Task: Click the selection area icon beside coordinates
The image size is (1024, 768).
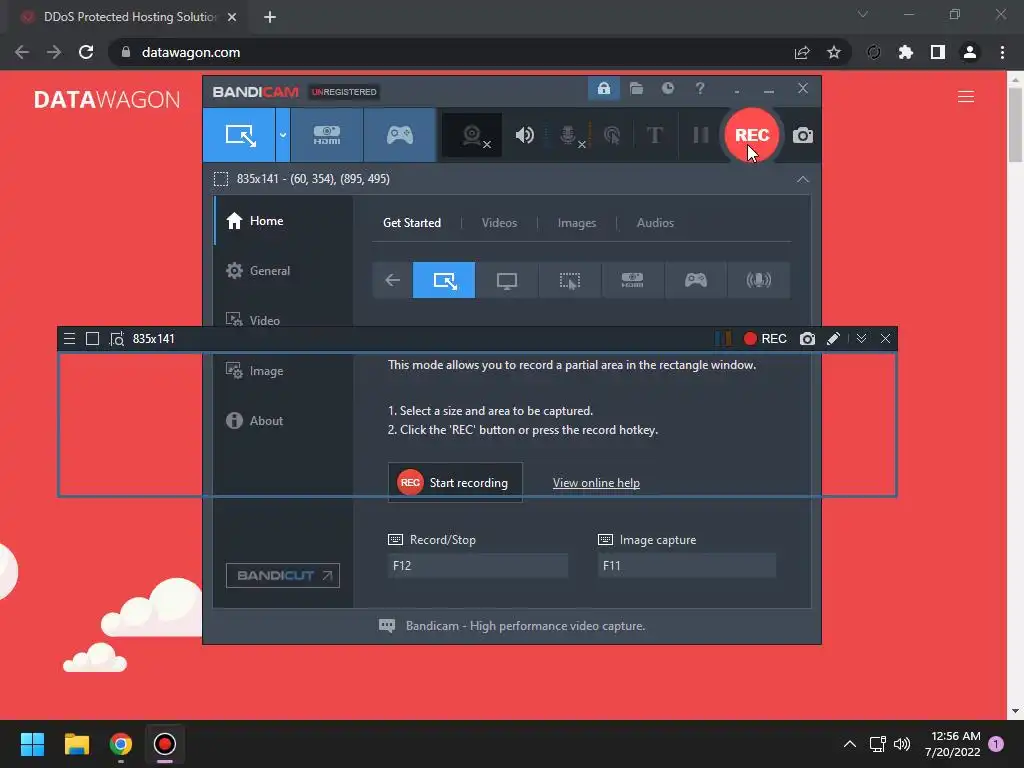Action: [221, 179]
